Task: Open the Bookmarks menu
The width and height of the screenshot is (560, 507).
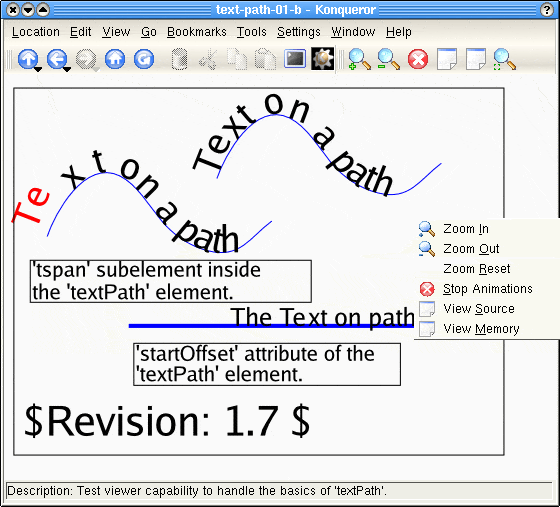Action: pyautogui.click(x=197, y=32)
